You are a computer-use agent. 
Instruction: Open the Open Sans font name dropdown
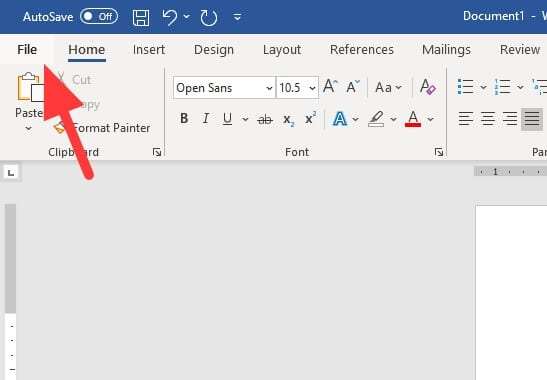[x=269, y=88]
